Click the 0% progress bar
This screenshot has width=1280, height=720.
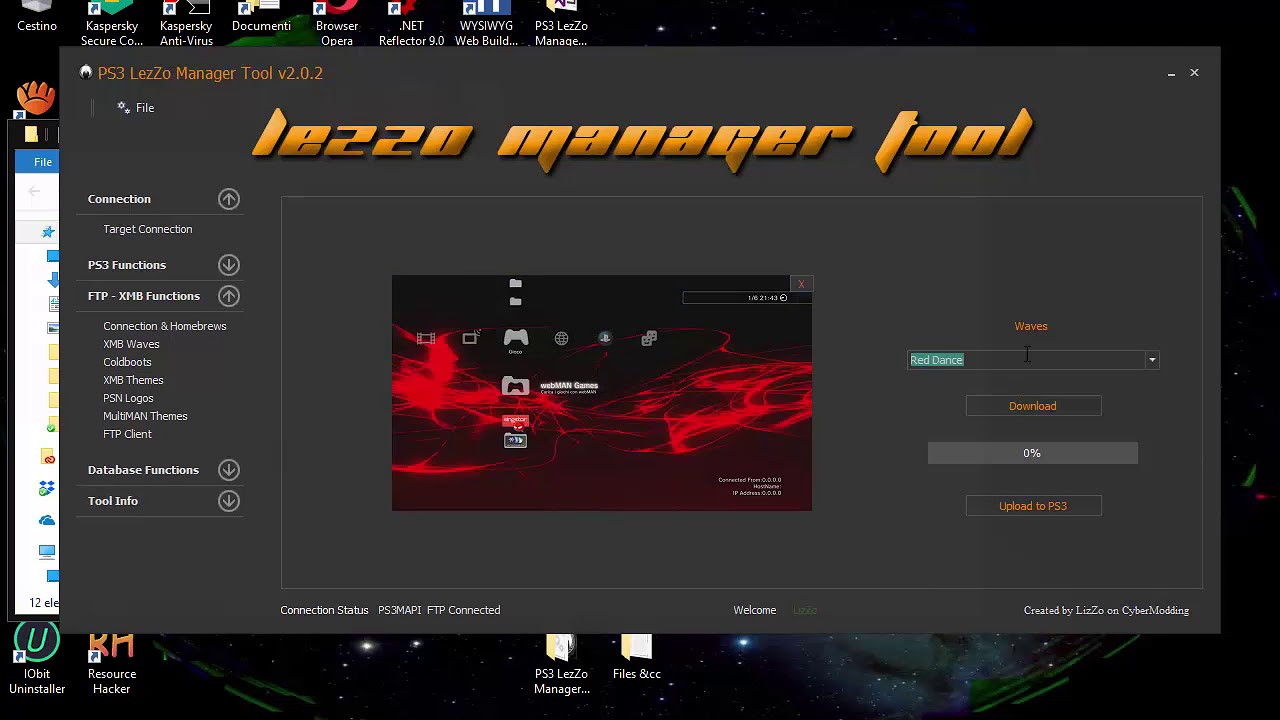click(1032, 453)
